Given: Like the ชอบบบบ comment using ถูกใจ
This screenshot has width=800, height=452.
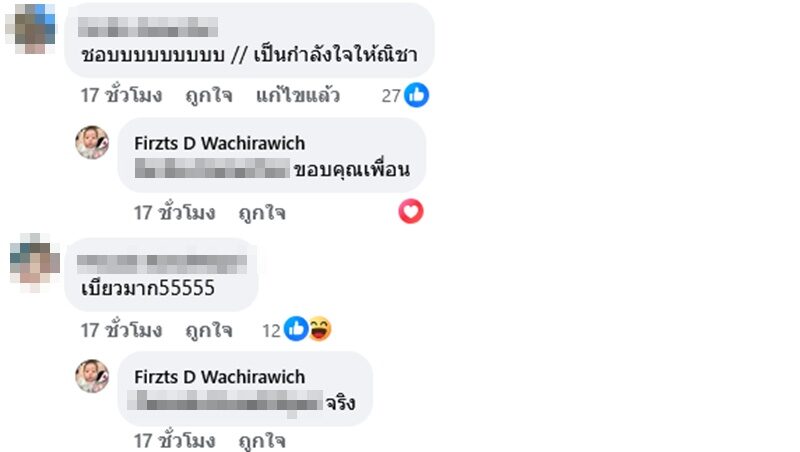Looking at the screenshot, I should (x=209, y=95).
